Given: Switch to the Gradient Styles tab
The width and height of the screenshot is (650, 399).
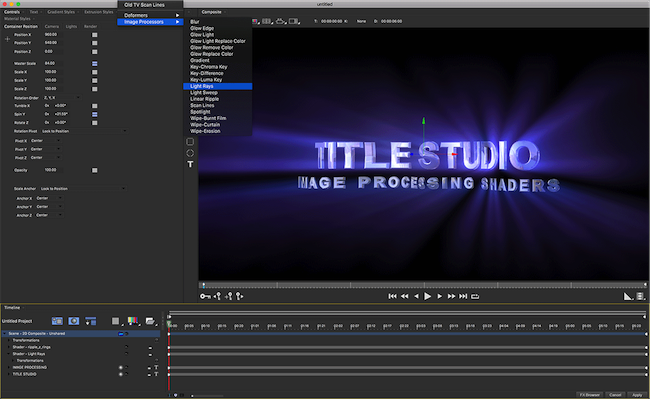Looking at the screenshot, I should 61,12.
